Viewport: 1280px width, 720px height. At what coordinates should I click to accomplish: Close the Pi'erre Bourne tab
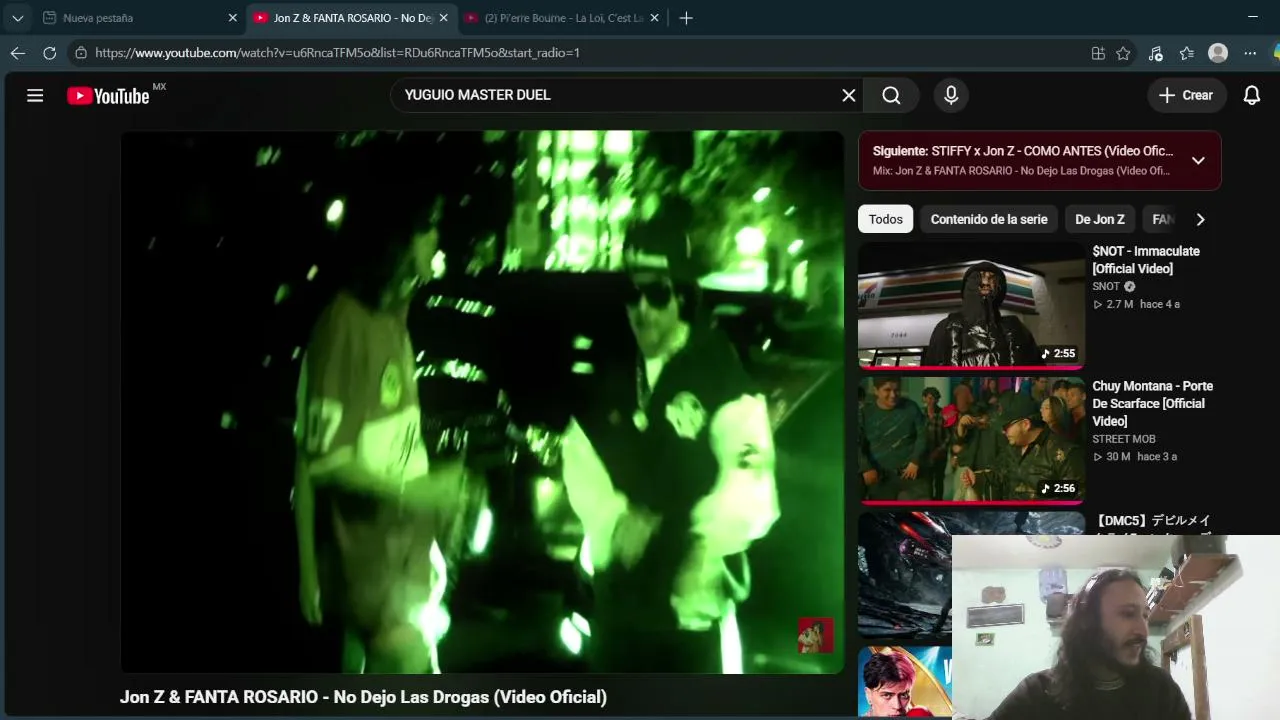[x=654, y=18]
